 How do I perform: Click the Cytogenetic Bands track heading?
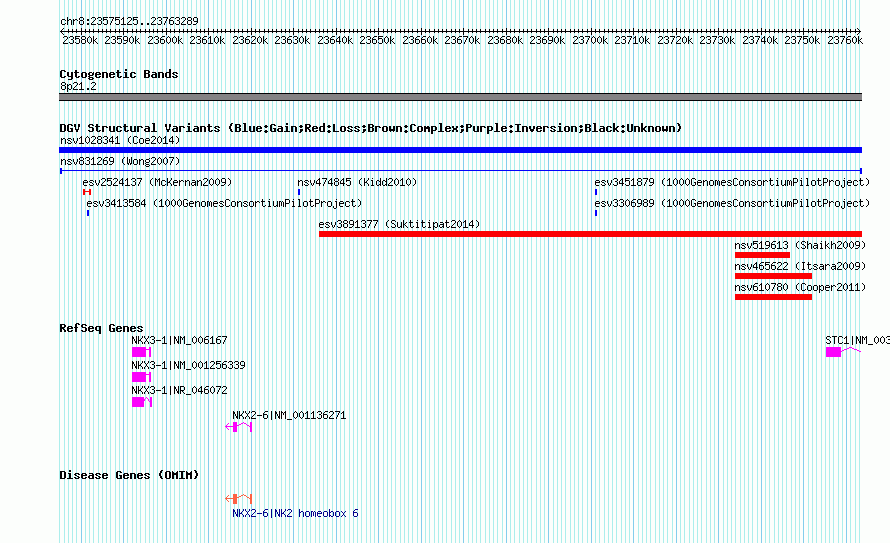tap(119, 74)
